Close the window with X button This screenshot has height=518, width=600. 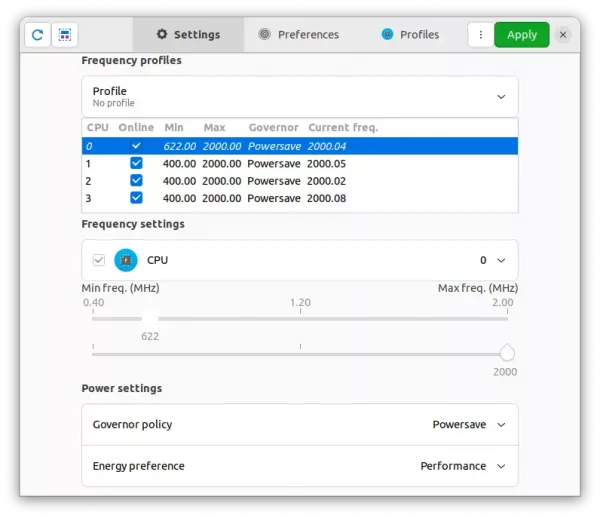(x=563, y=35)
